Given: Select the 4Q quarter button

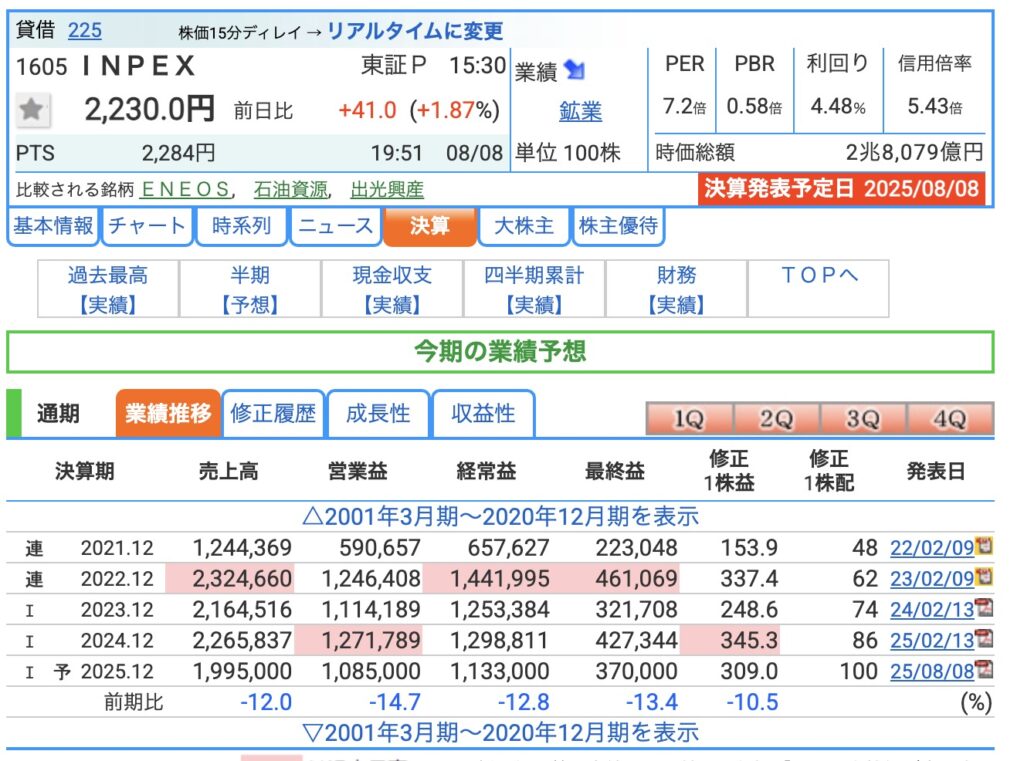Looking at the screenshot, I should click(x=950, y=419).
